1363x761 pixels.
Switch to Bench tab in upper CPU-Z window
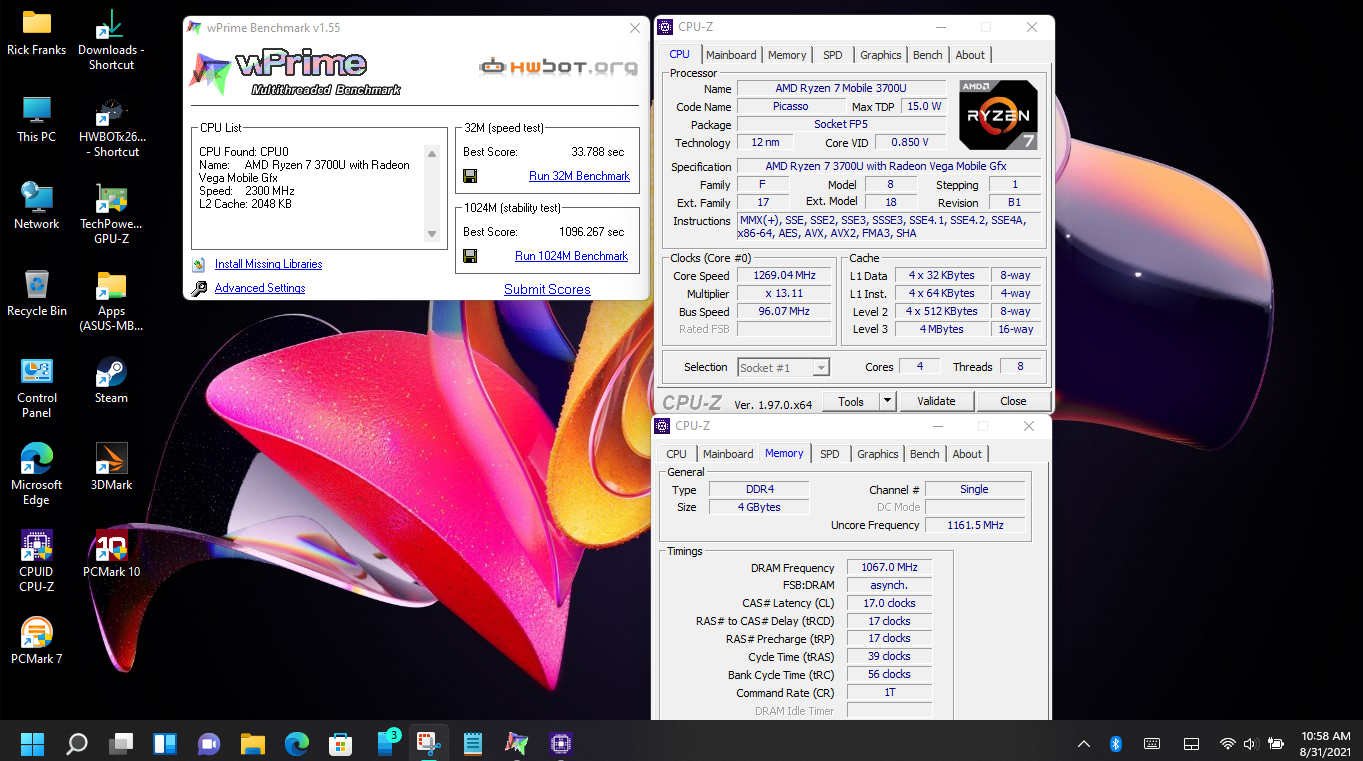pos(928,55)
